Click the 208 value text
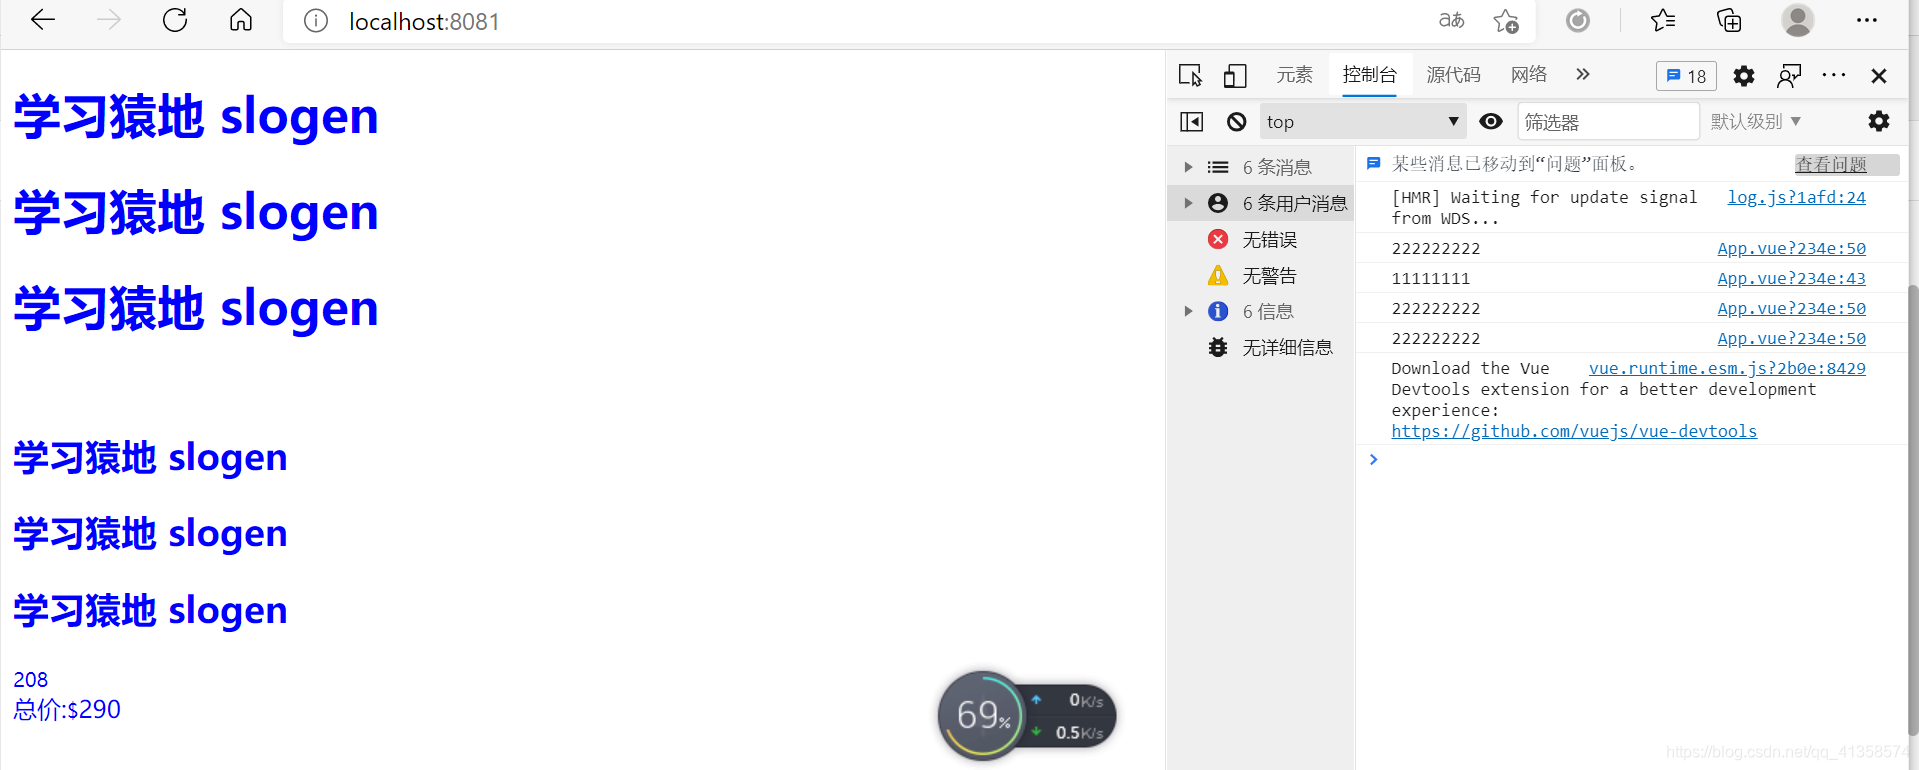 point(31,679)
